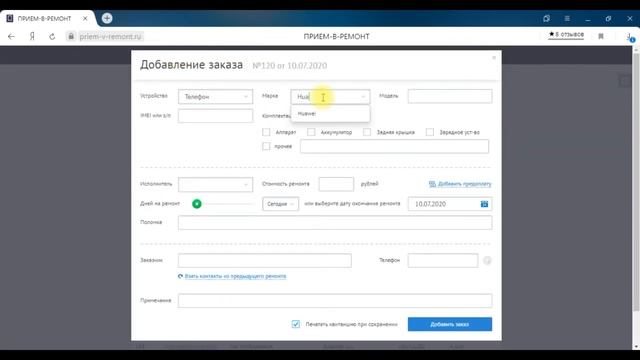Open the Сегодня days dropdown
This screenshot has width=640, height=360.
coord(280,204)
